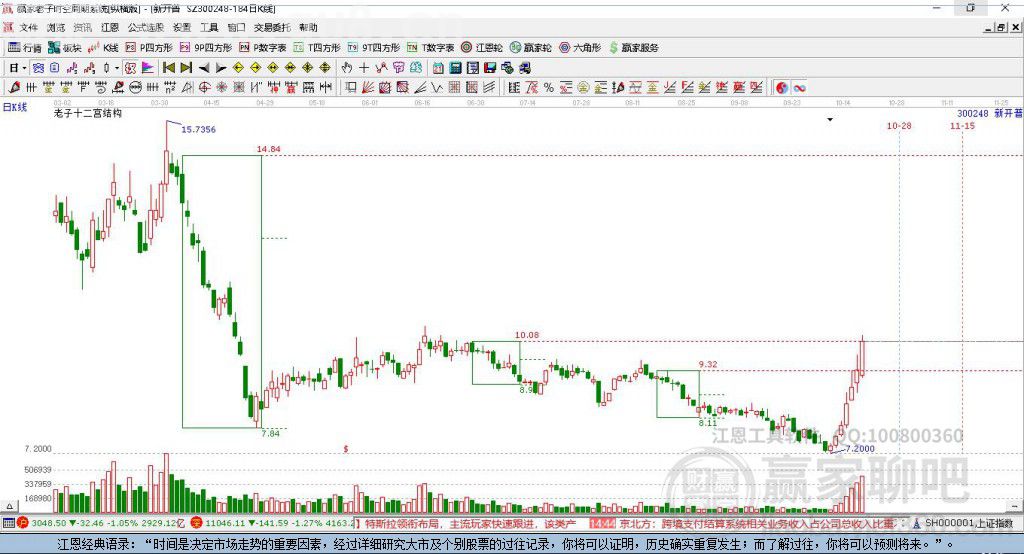Open the P四方形 tool

[x=149, y=48]
